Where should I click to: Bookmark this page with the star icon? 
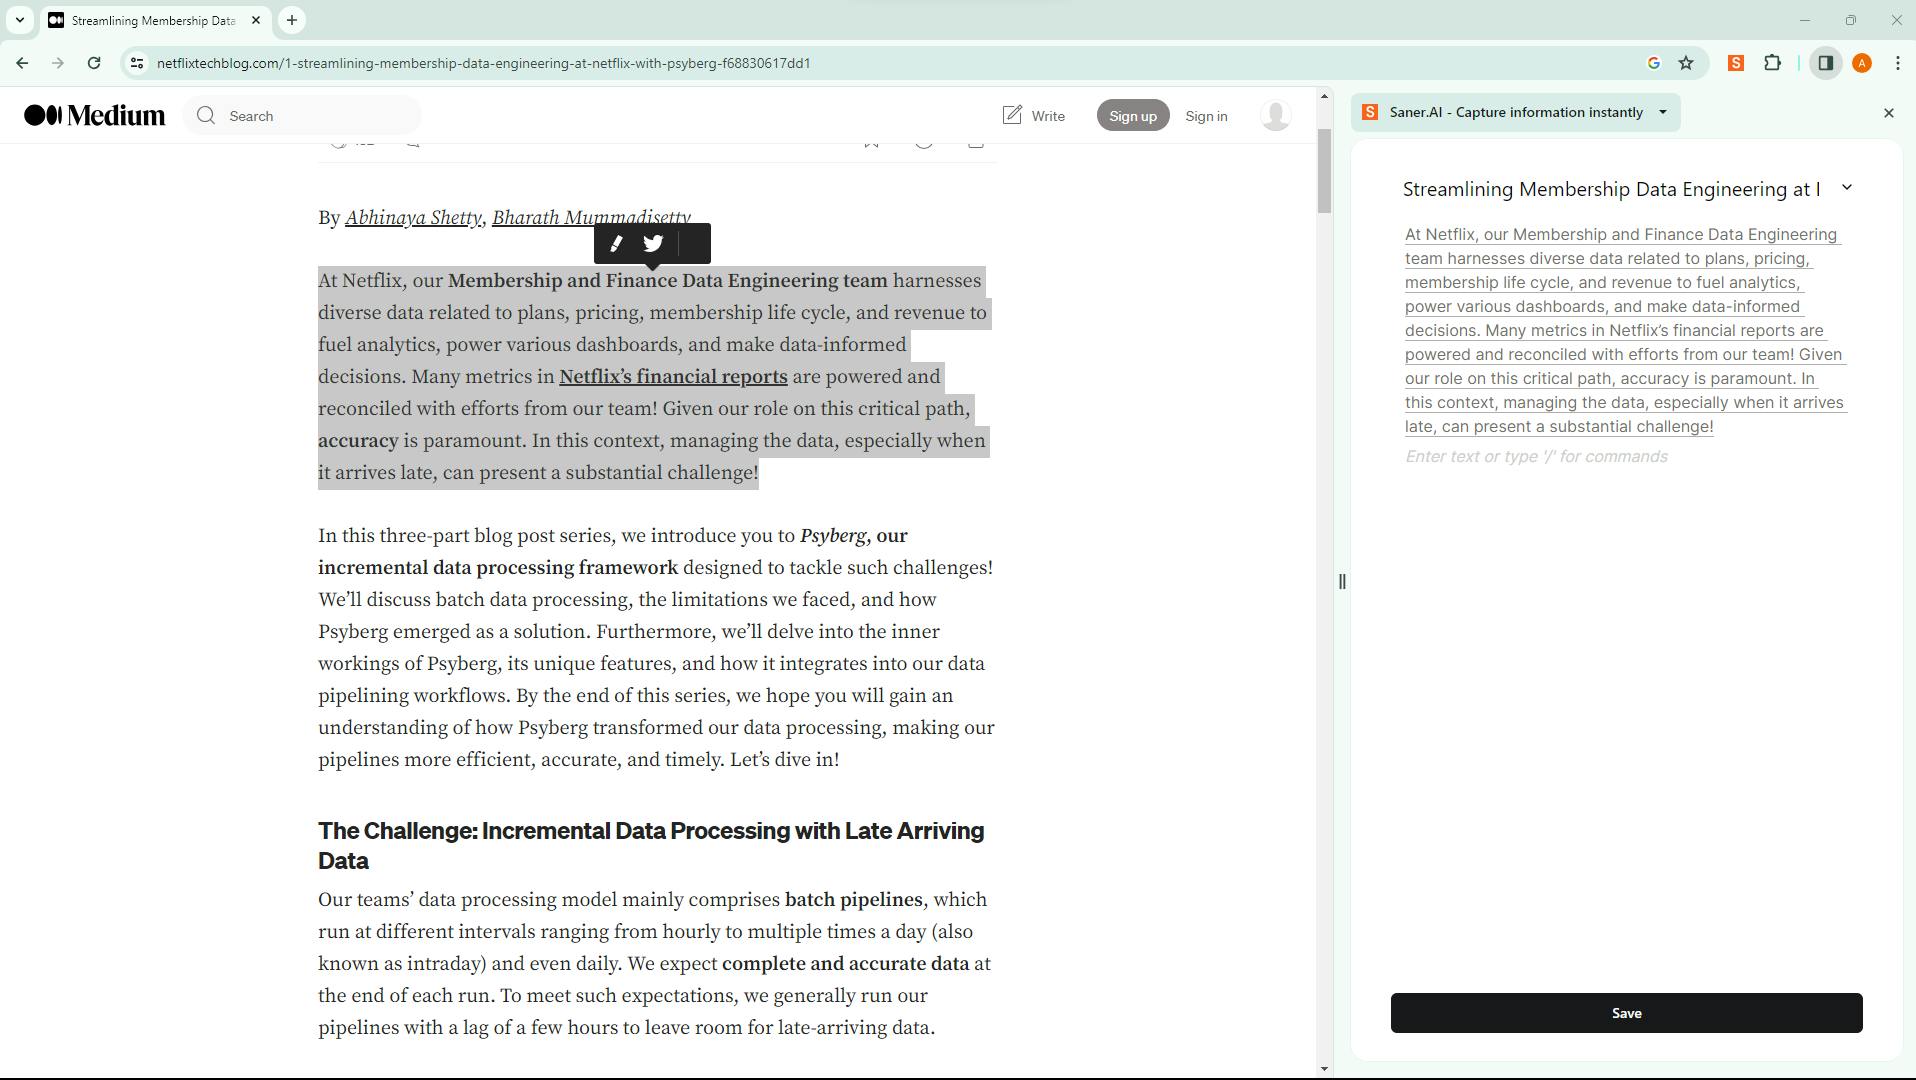click(x=1686, y=63)
